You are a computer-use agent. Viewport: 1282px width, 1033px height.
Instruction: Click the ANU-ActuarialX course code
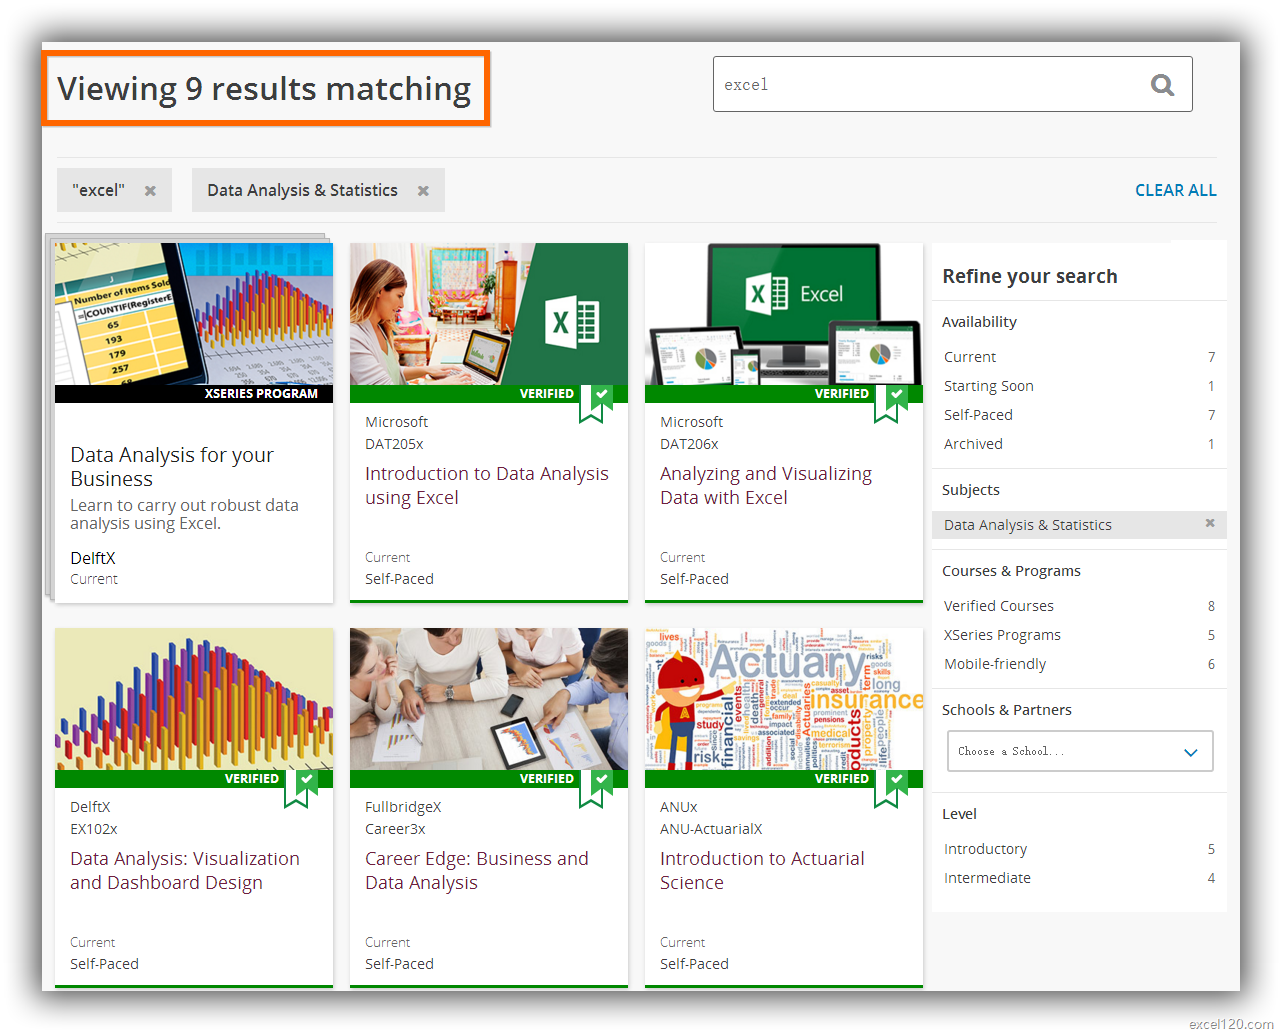point(711,829)
